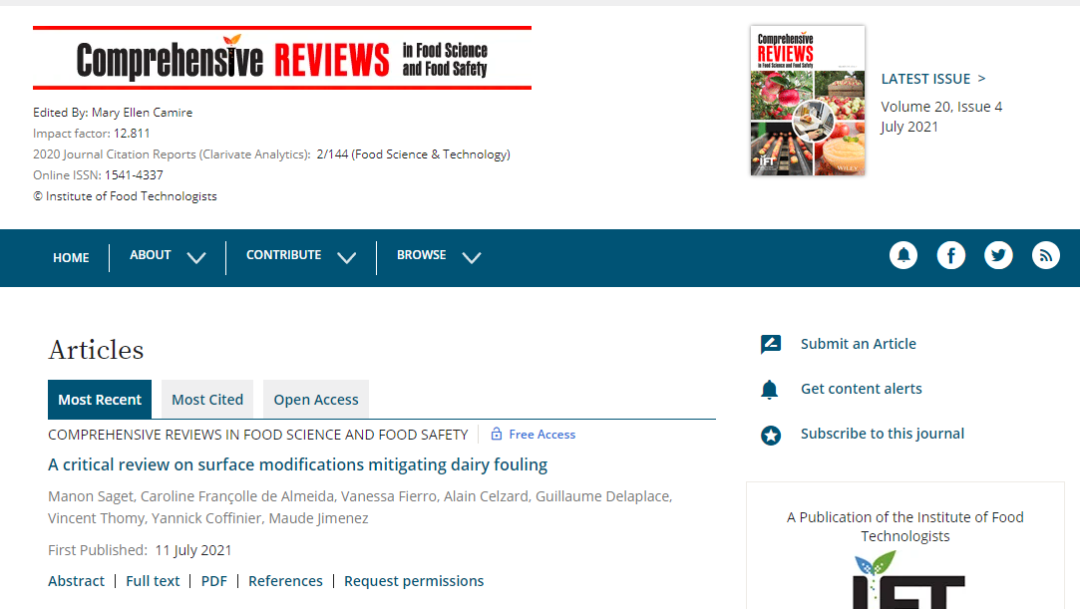1080x609 pixels.
Task: Open the About menu item
Action: pos(150,255)
